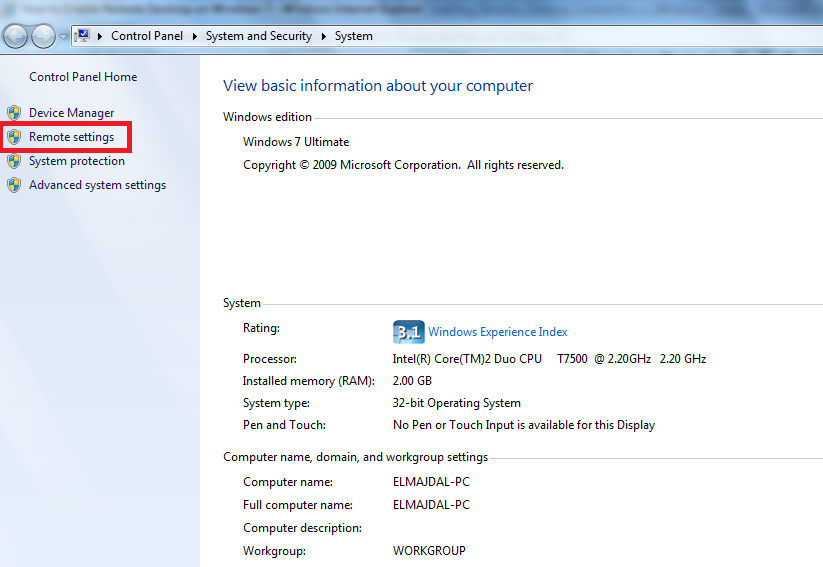This screenshot has width=823, height=567.
Task: Open Advanced system settings link
Action: point(97,185)
